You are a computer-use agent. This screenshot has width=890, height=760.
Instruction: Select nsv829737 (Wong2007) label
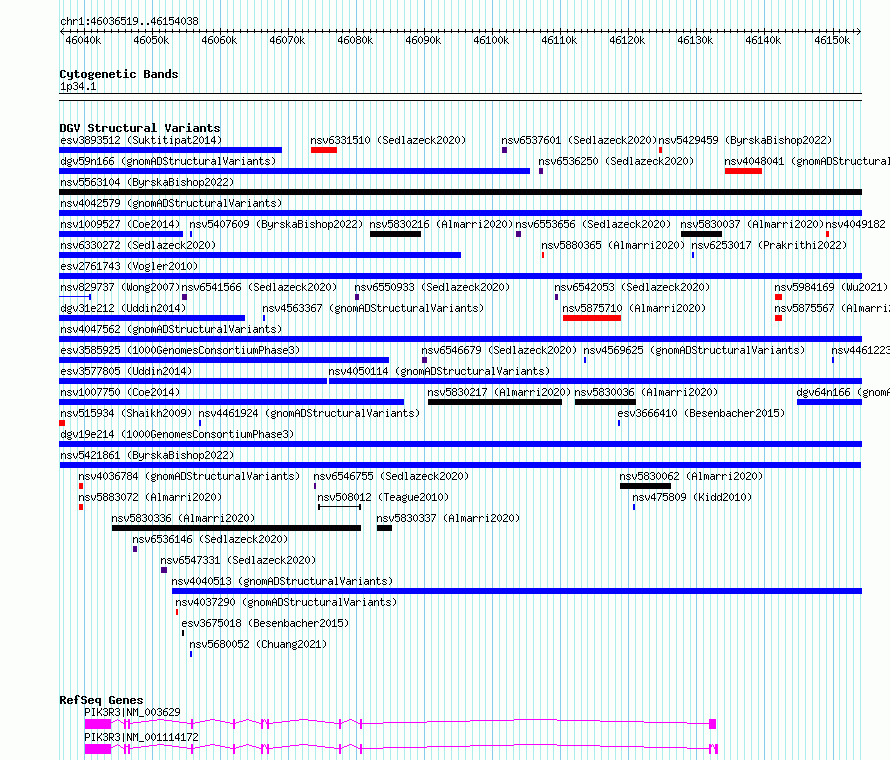(120, 287)
